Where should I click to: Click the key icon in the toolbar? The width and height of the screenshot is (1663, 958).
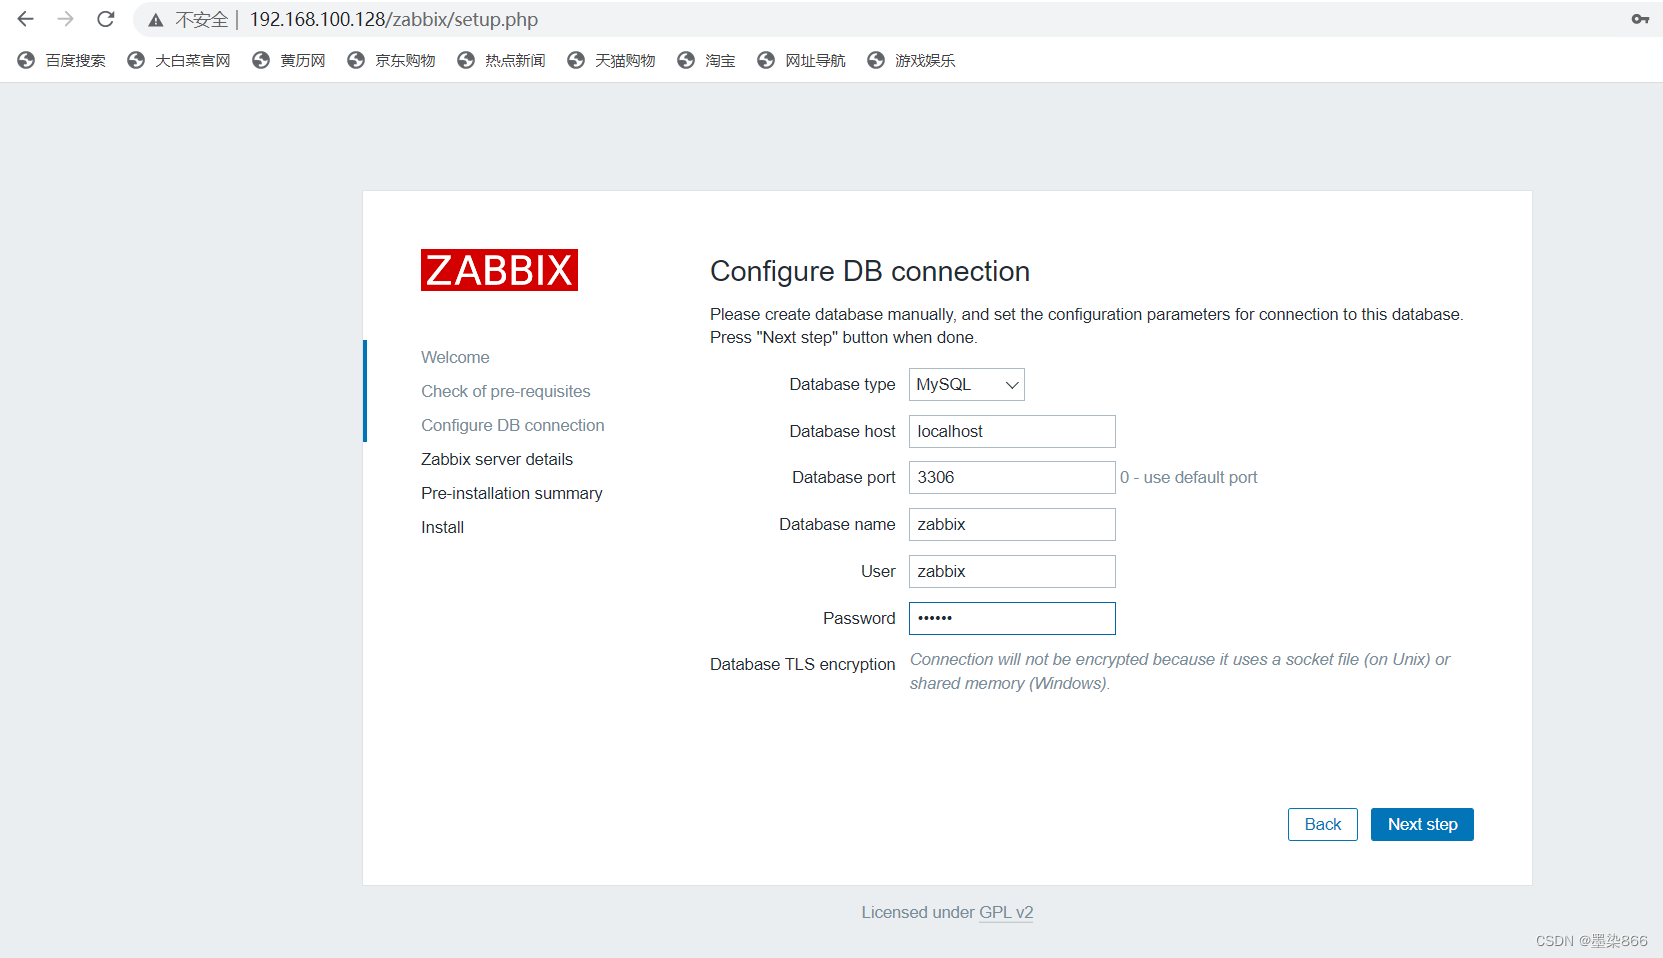[x=1640, y=18]
